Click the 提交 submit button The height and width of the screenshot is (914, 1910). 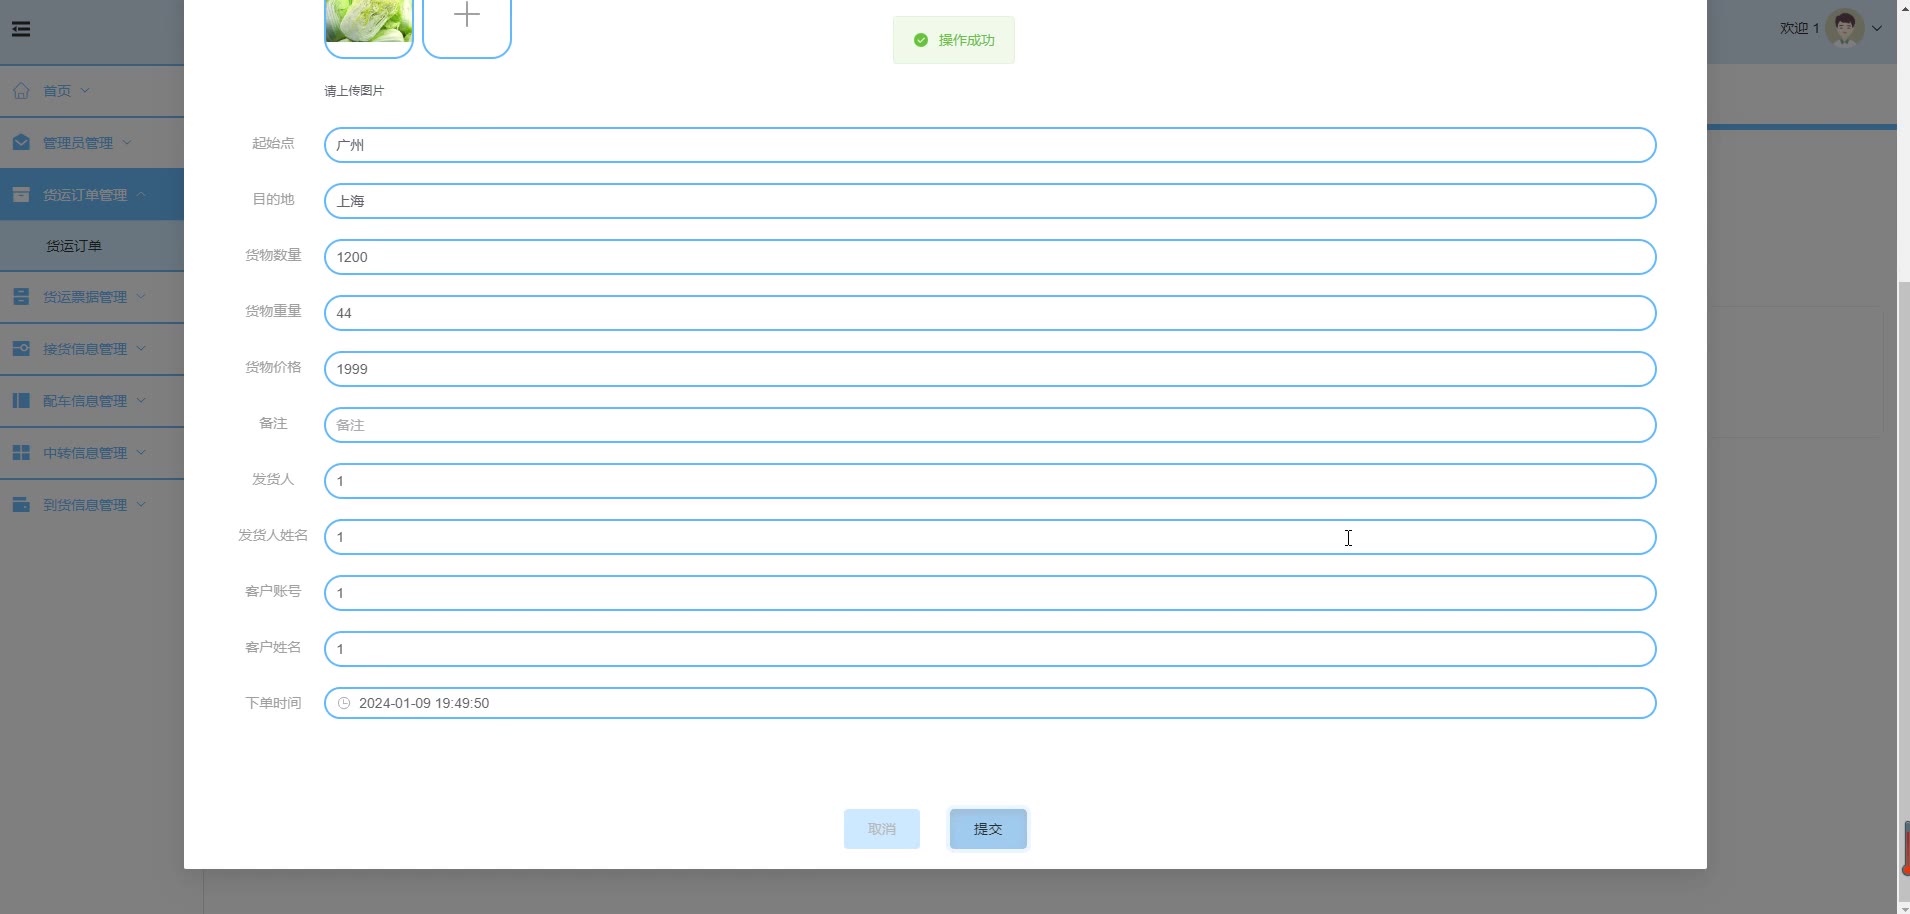pyautogui.click(x=988, y=829)
